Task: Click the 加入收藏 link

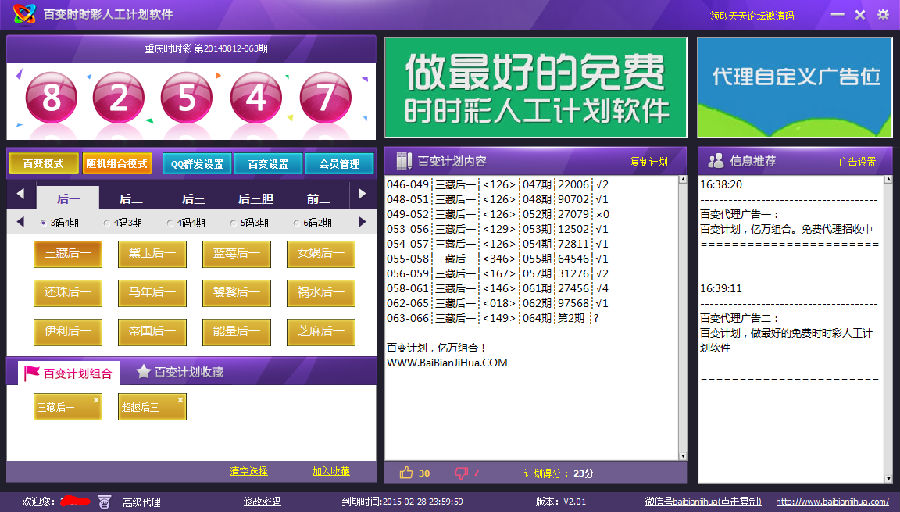Action: 331,471
